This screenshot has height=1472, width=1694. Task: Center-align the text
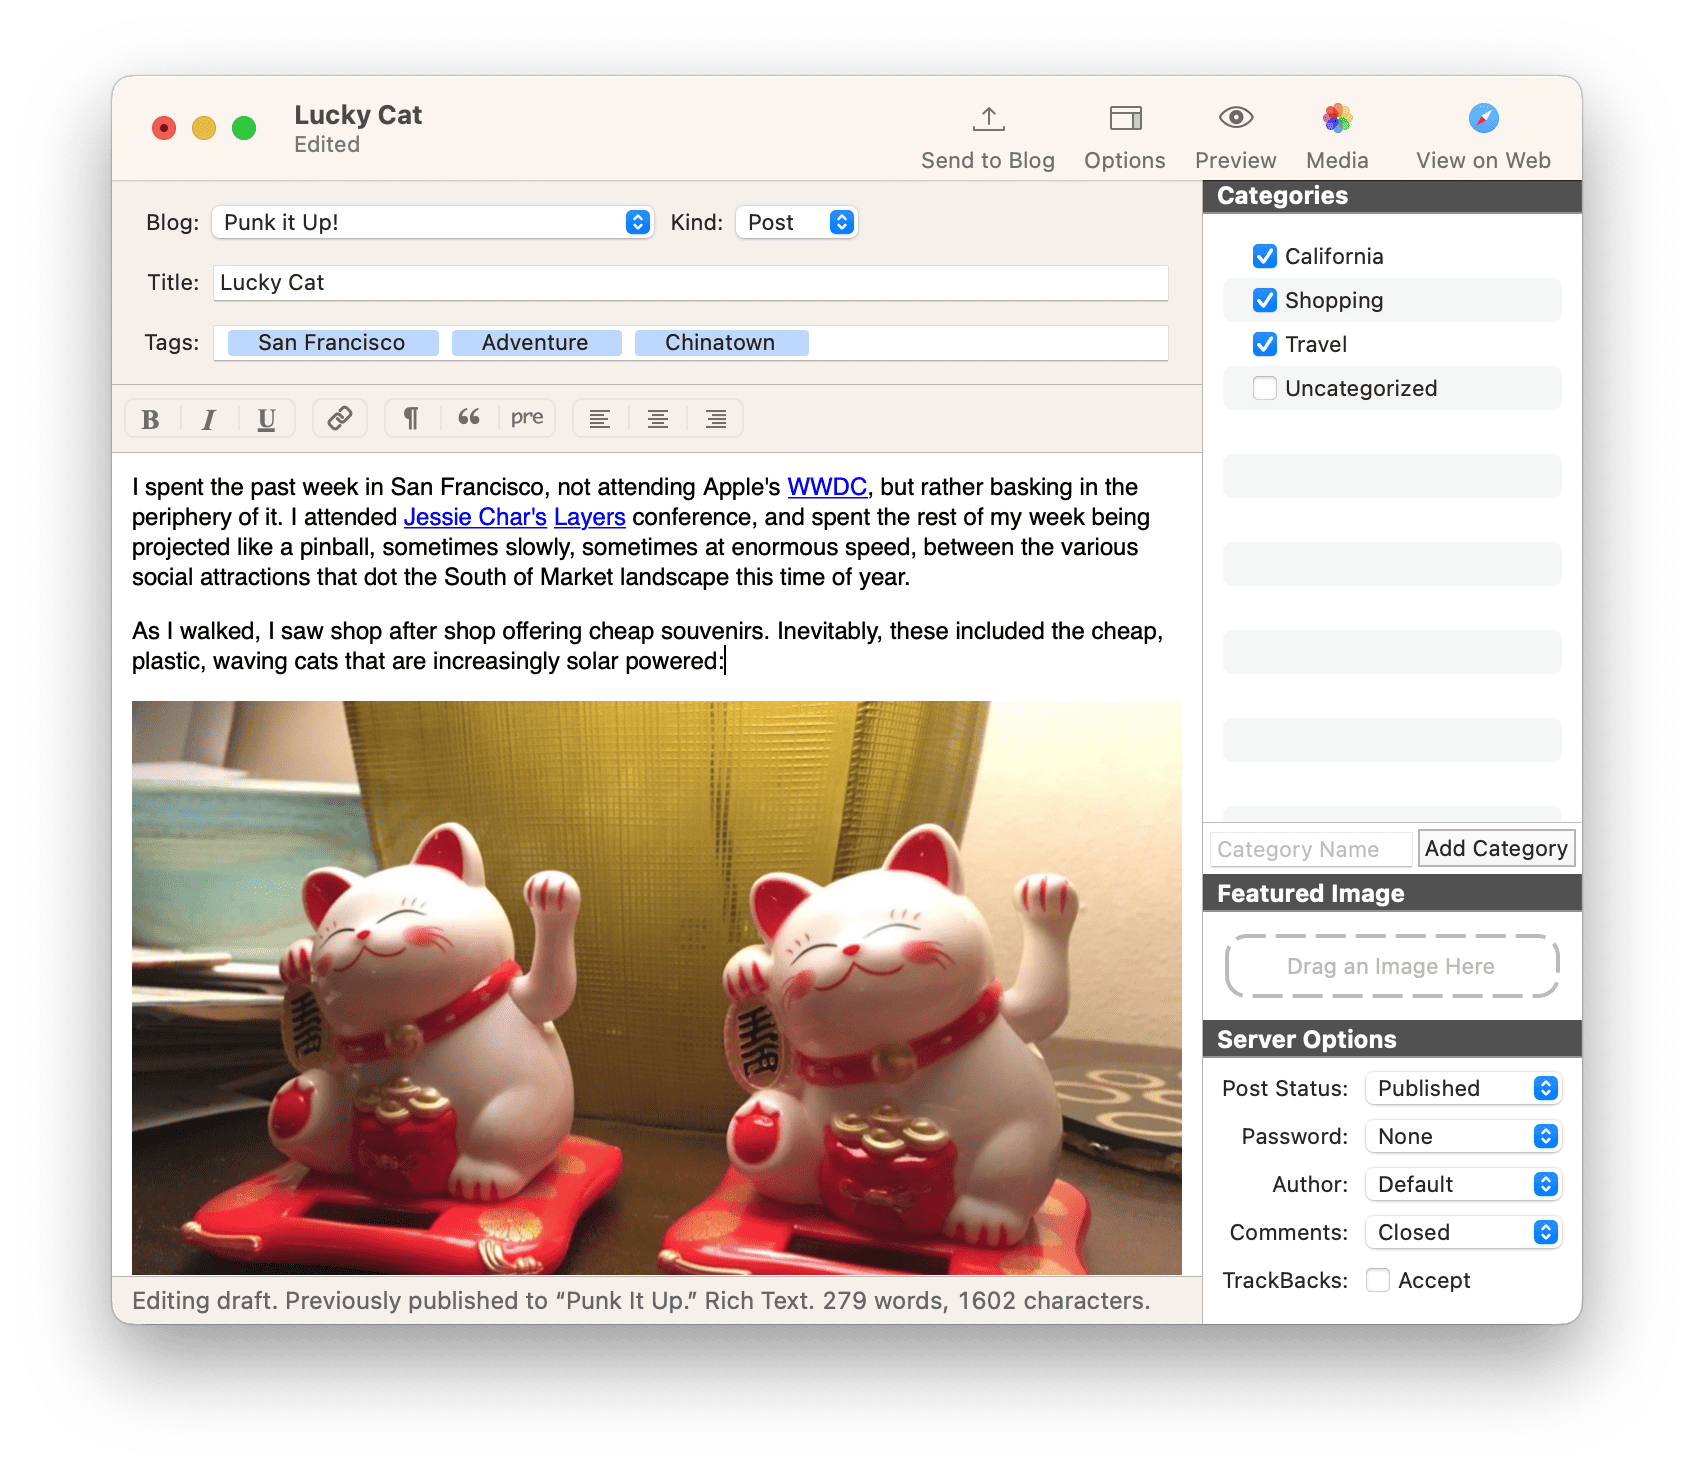tap(658, 419)
